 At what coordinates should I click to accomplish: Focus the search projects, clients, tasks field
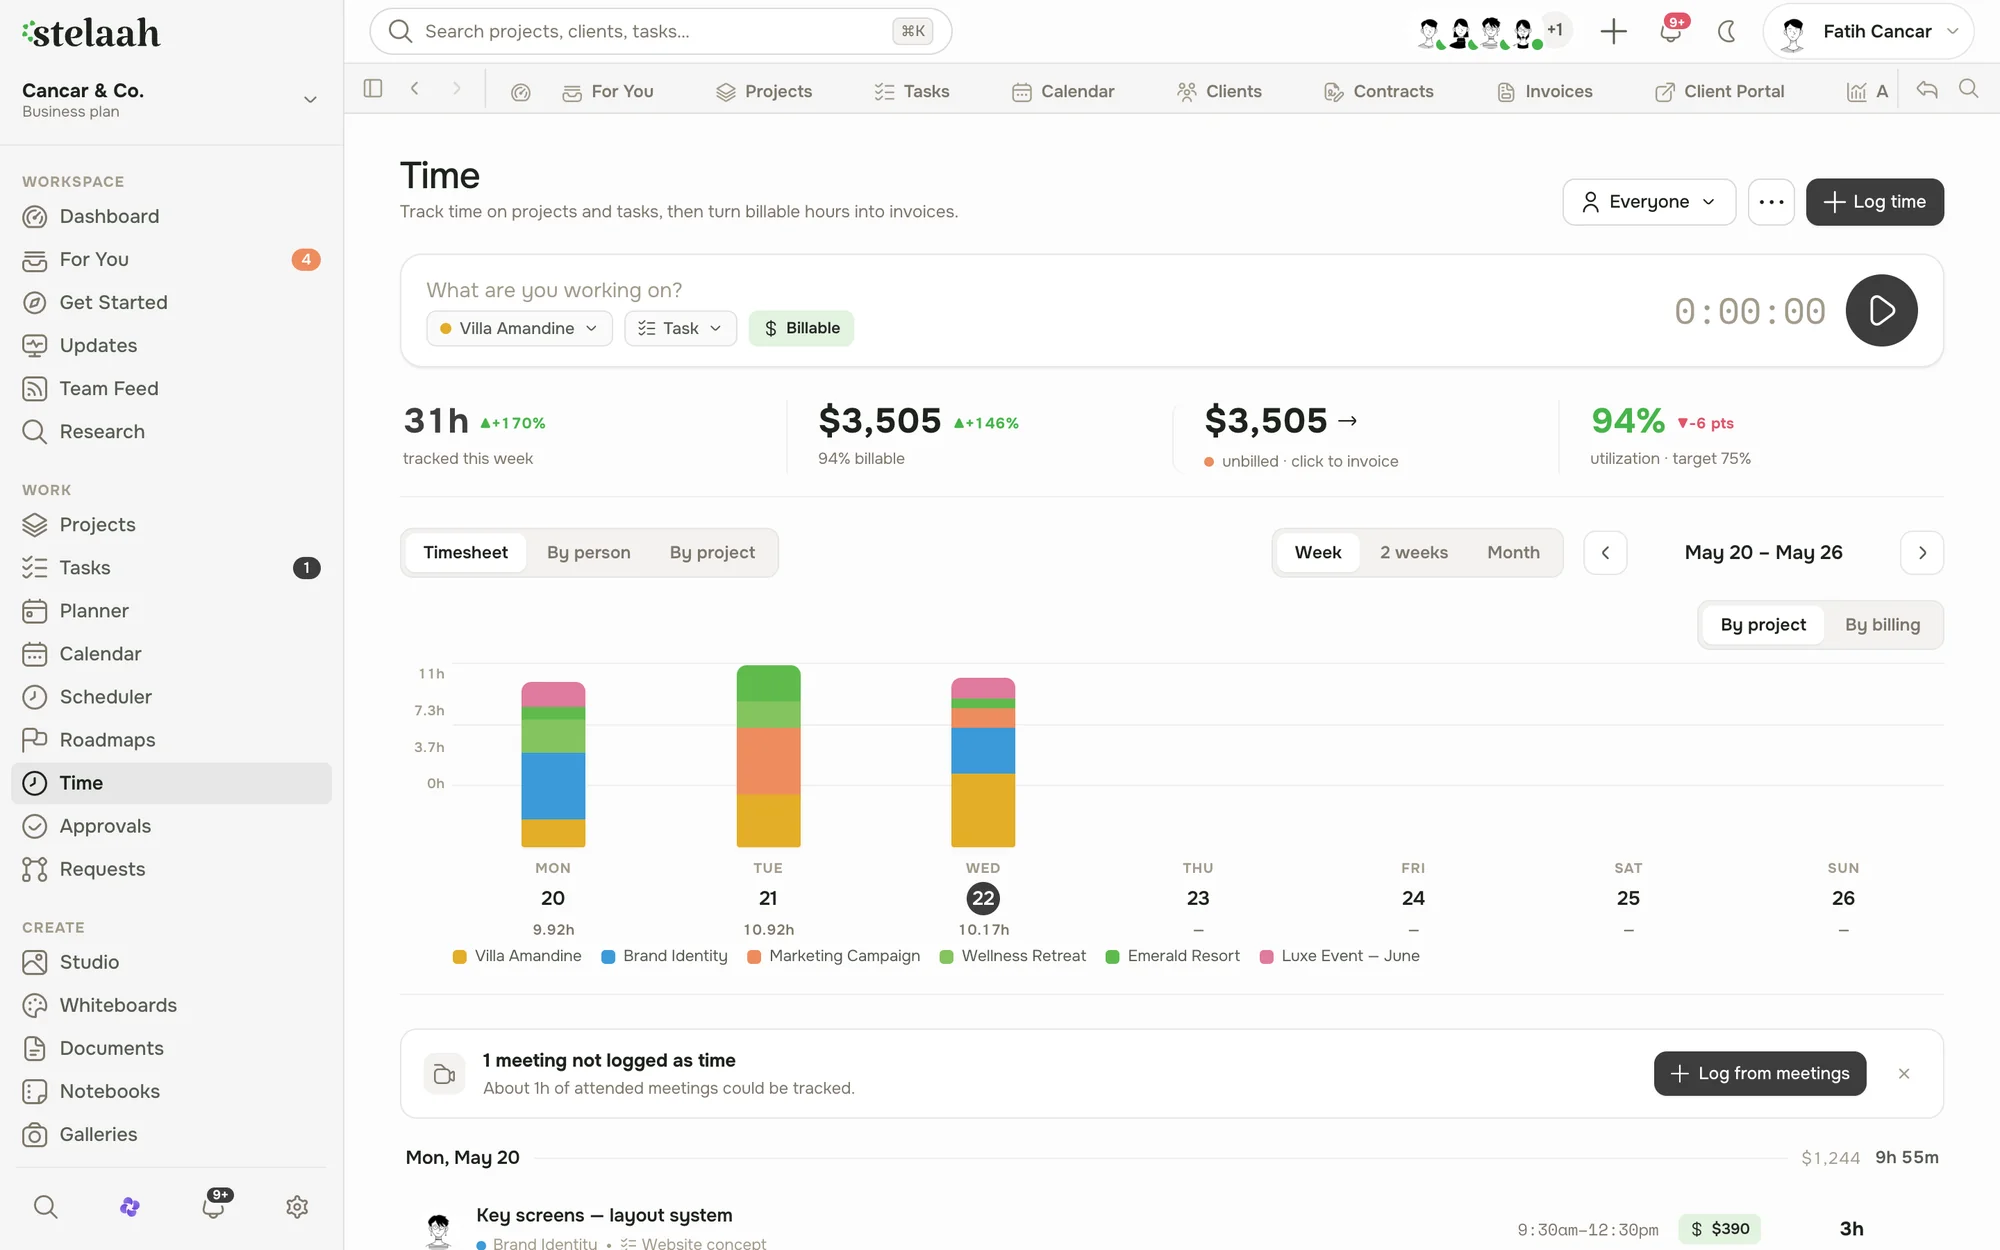tap(660, 31)
